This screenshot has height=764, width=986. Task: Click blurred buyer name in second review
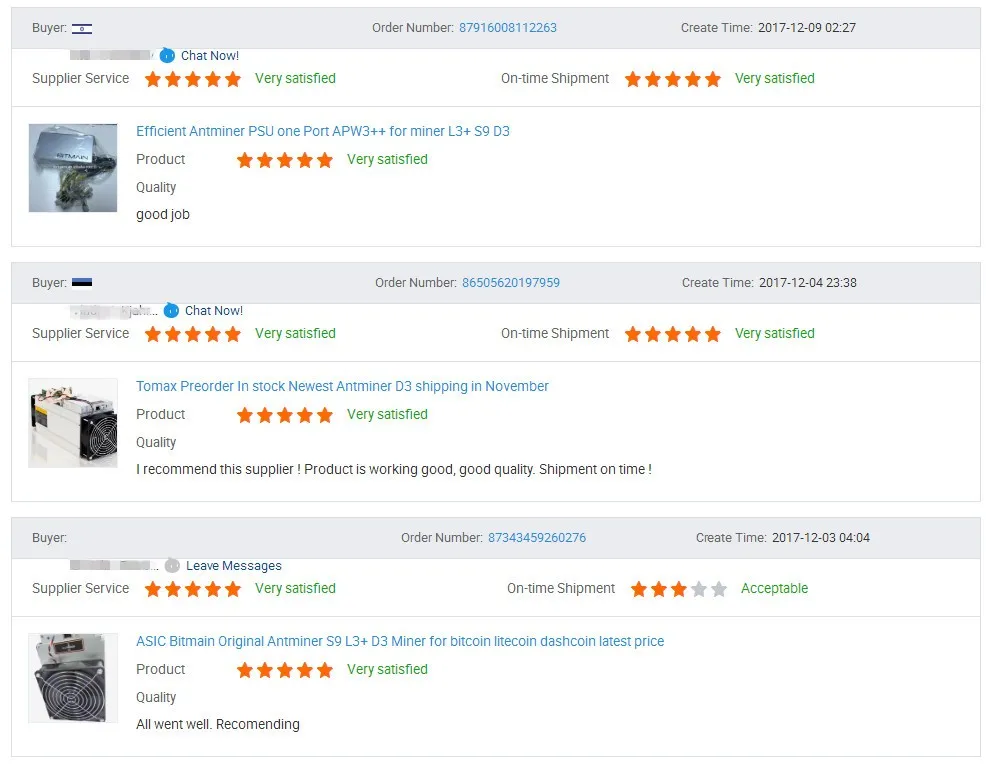(114, 311)
